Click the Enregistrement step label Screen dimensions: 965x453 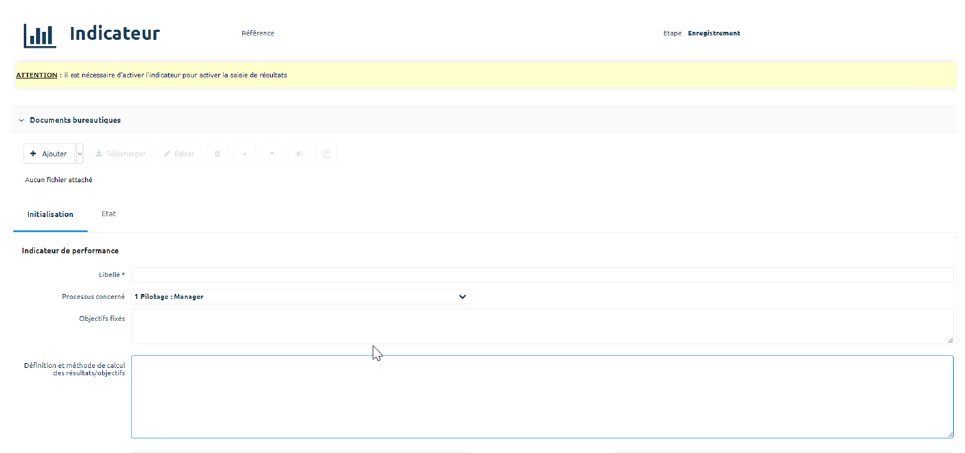tap(713, 33)
